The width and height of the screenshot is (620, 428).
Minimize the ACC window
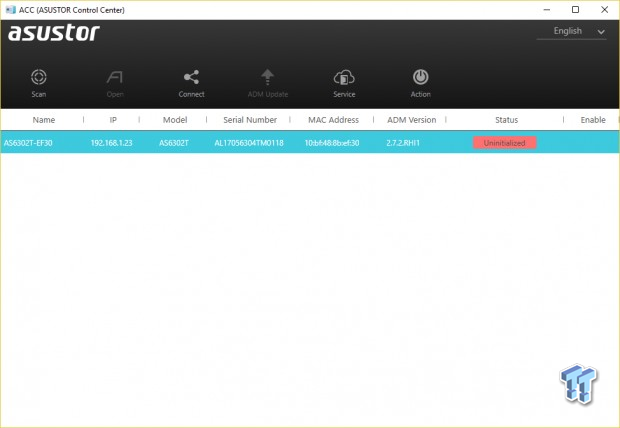click(547, 9)
